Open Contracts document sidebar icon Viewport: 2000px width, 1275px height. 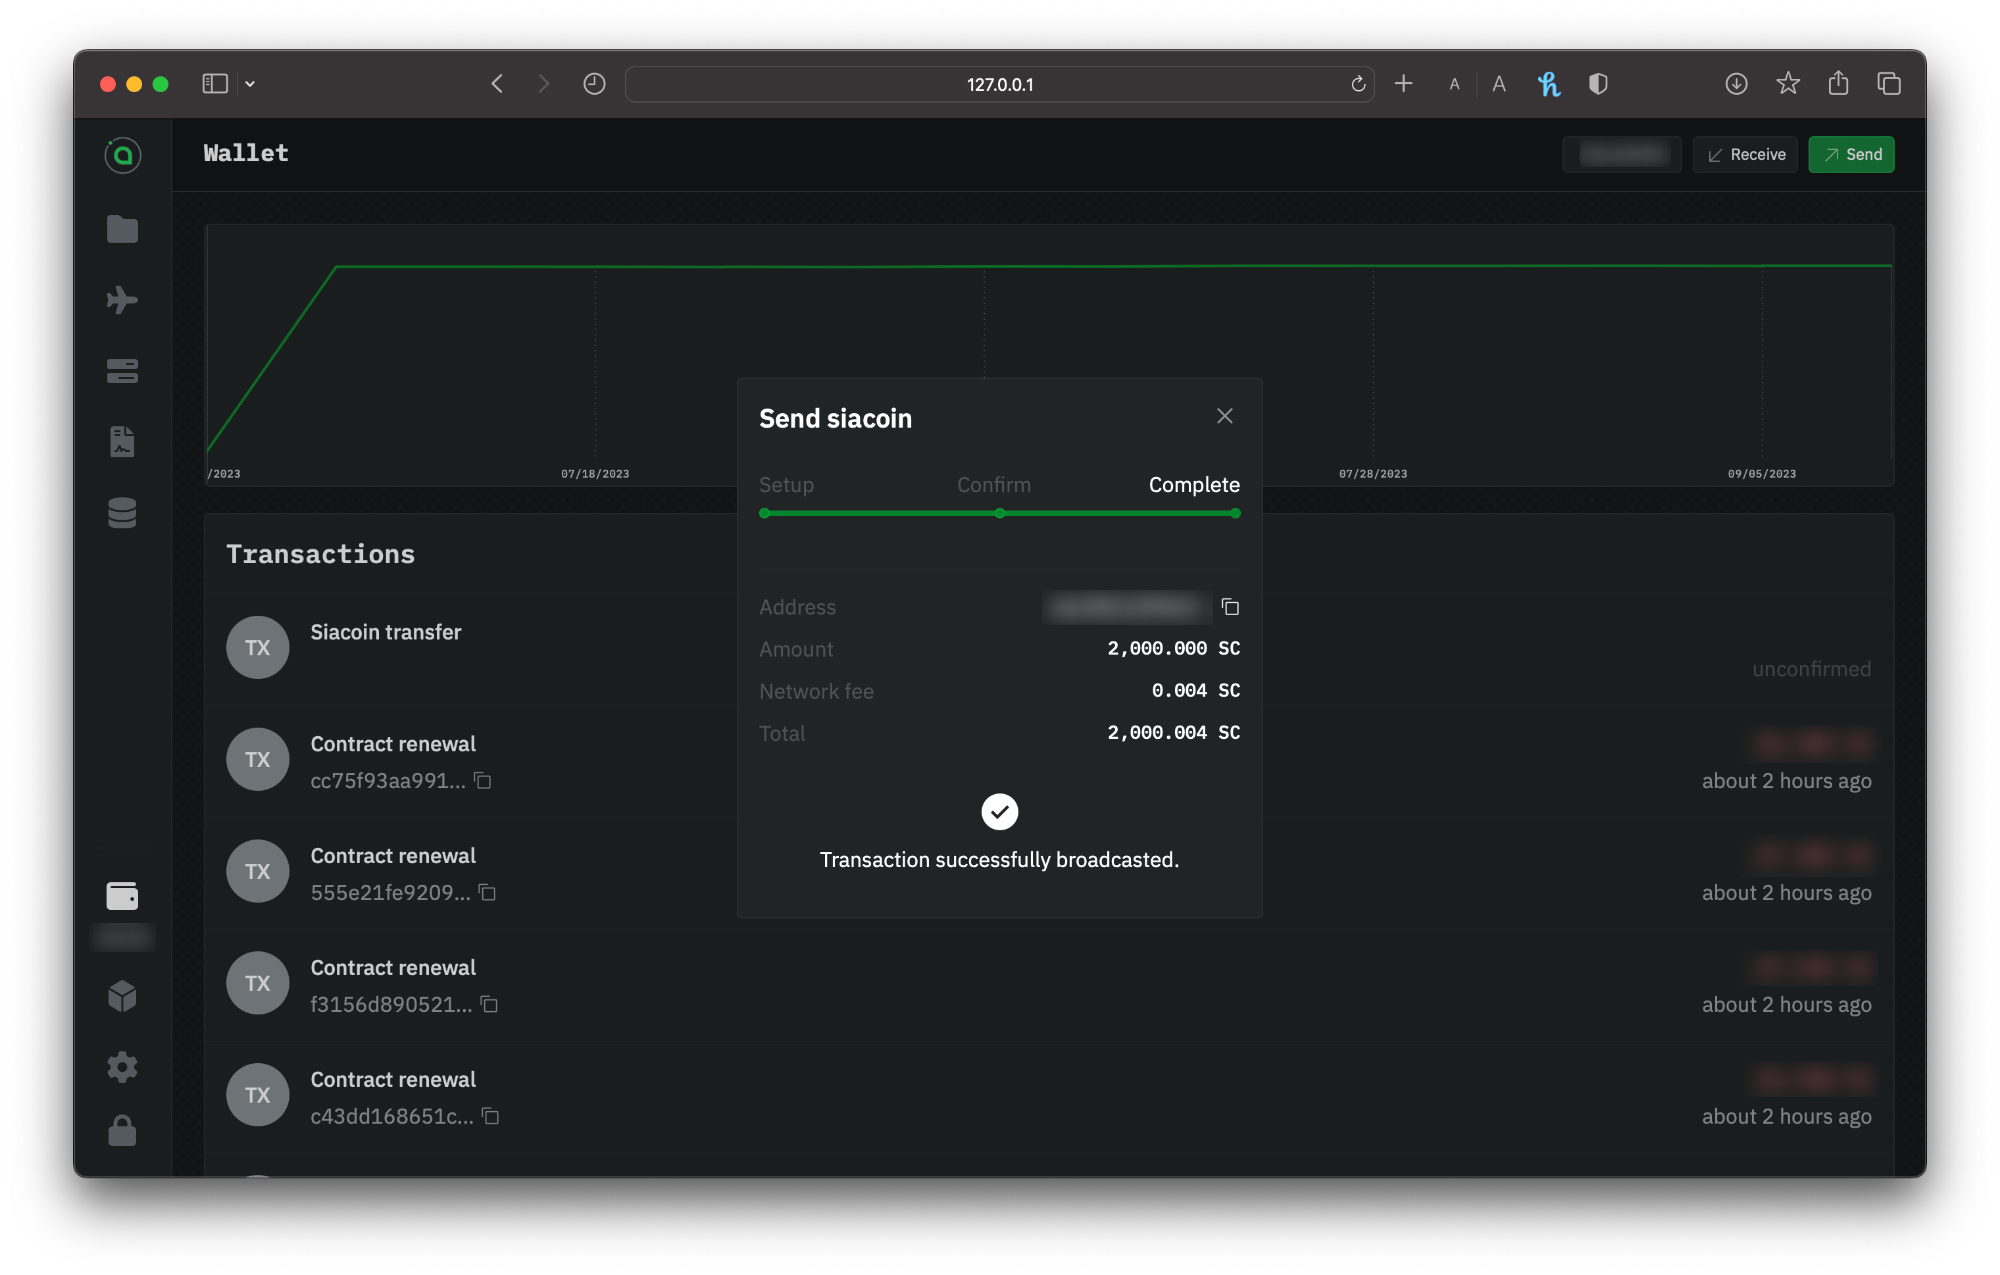pyautogui.click(x=122, y=441)
